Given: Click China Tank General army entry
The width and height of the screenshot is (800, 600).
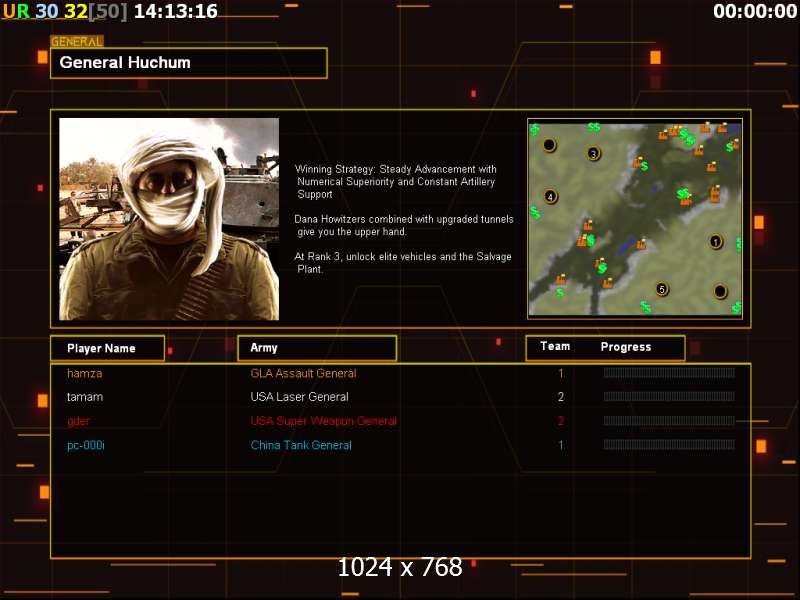Looking at the screenshot, I should 301,445.
